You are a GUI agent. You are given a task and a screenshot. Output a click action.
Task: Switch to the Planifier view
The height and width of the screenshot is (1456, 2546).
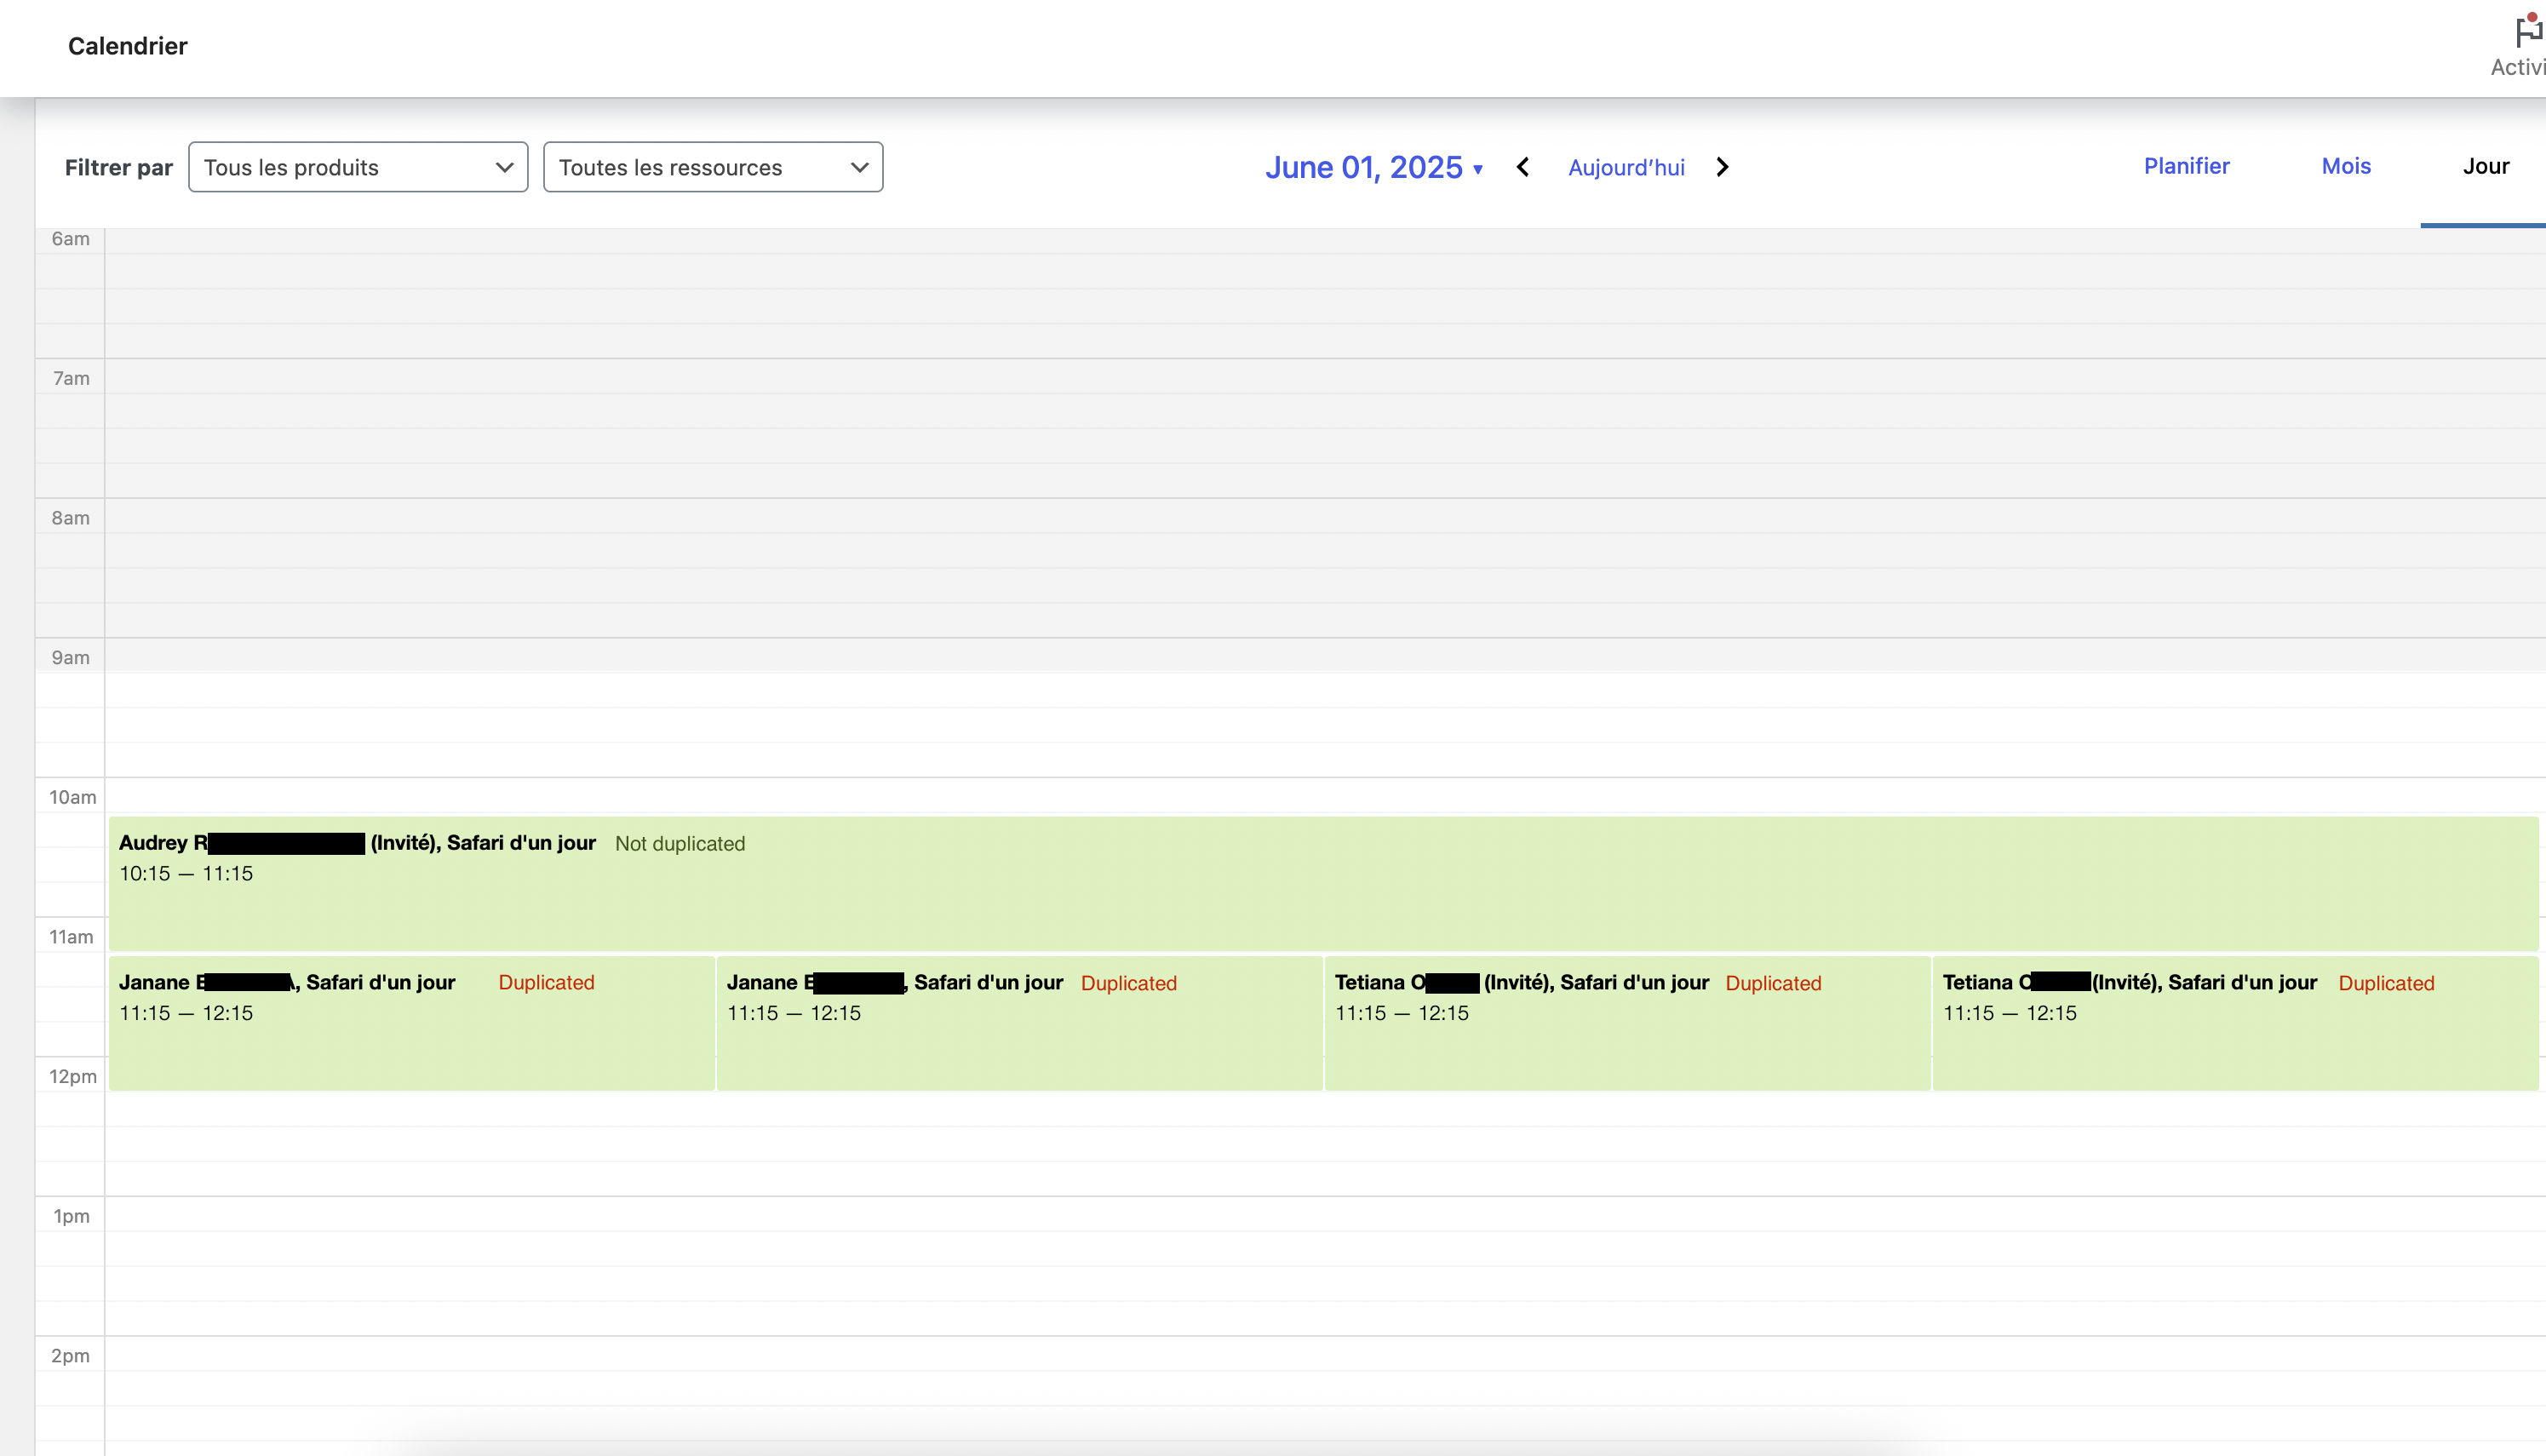pos(2186,166)
